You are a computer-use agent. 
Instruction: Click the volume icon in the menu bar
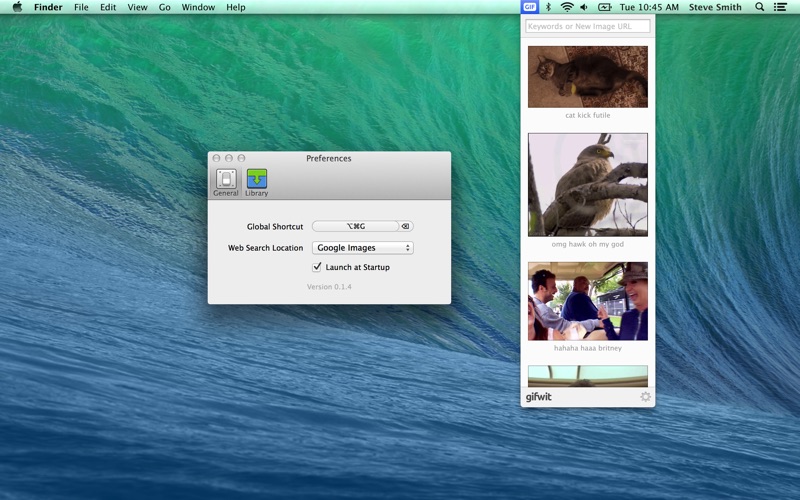(x=585, y=7)
